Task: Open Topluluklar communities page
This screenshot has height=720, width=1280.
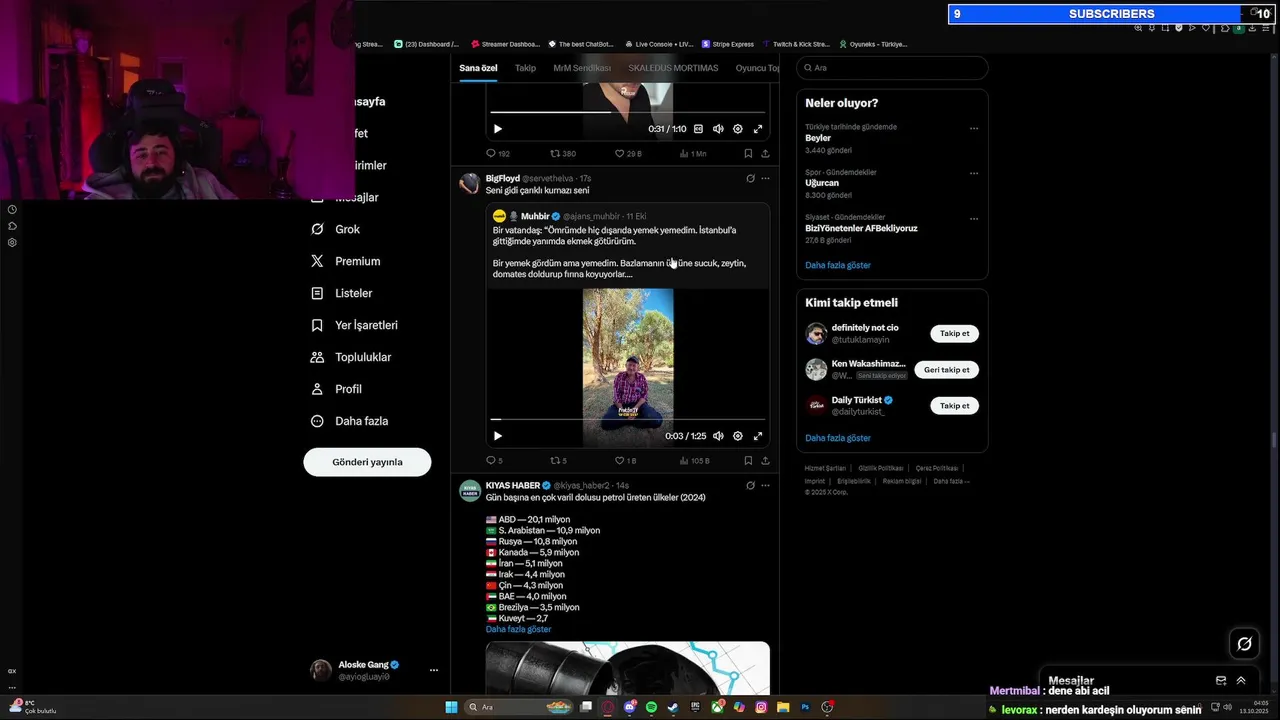Action: pyautogui.click(x=350, y=357)
